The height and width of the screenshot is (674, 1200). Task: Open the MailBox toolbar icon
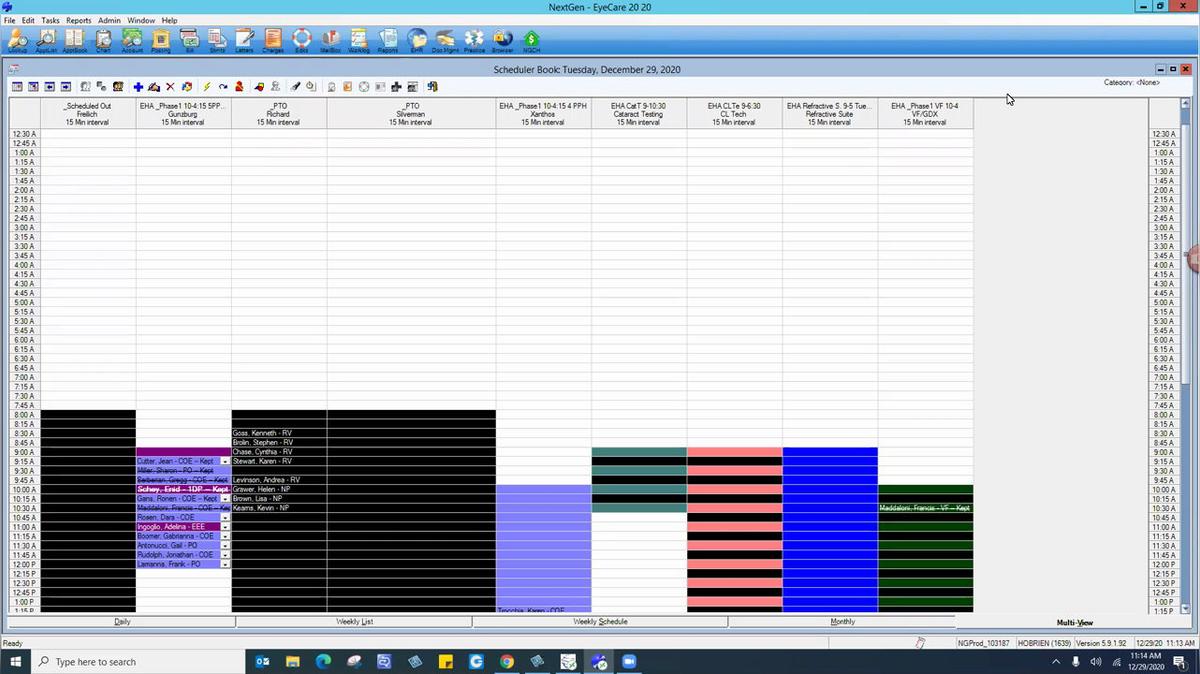tap(330, 40)
